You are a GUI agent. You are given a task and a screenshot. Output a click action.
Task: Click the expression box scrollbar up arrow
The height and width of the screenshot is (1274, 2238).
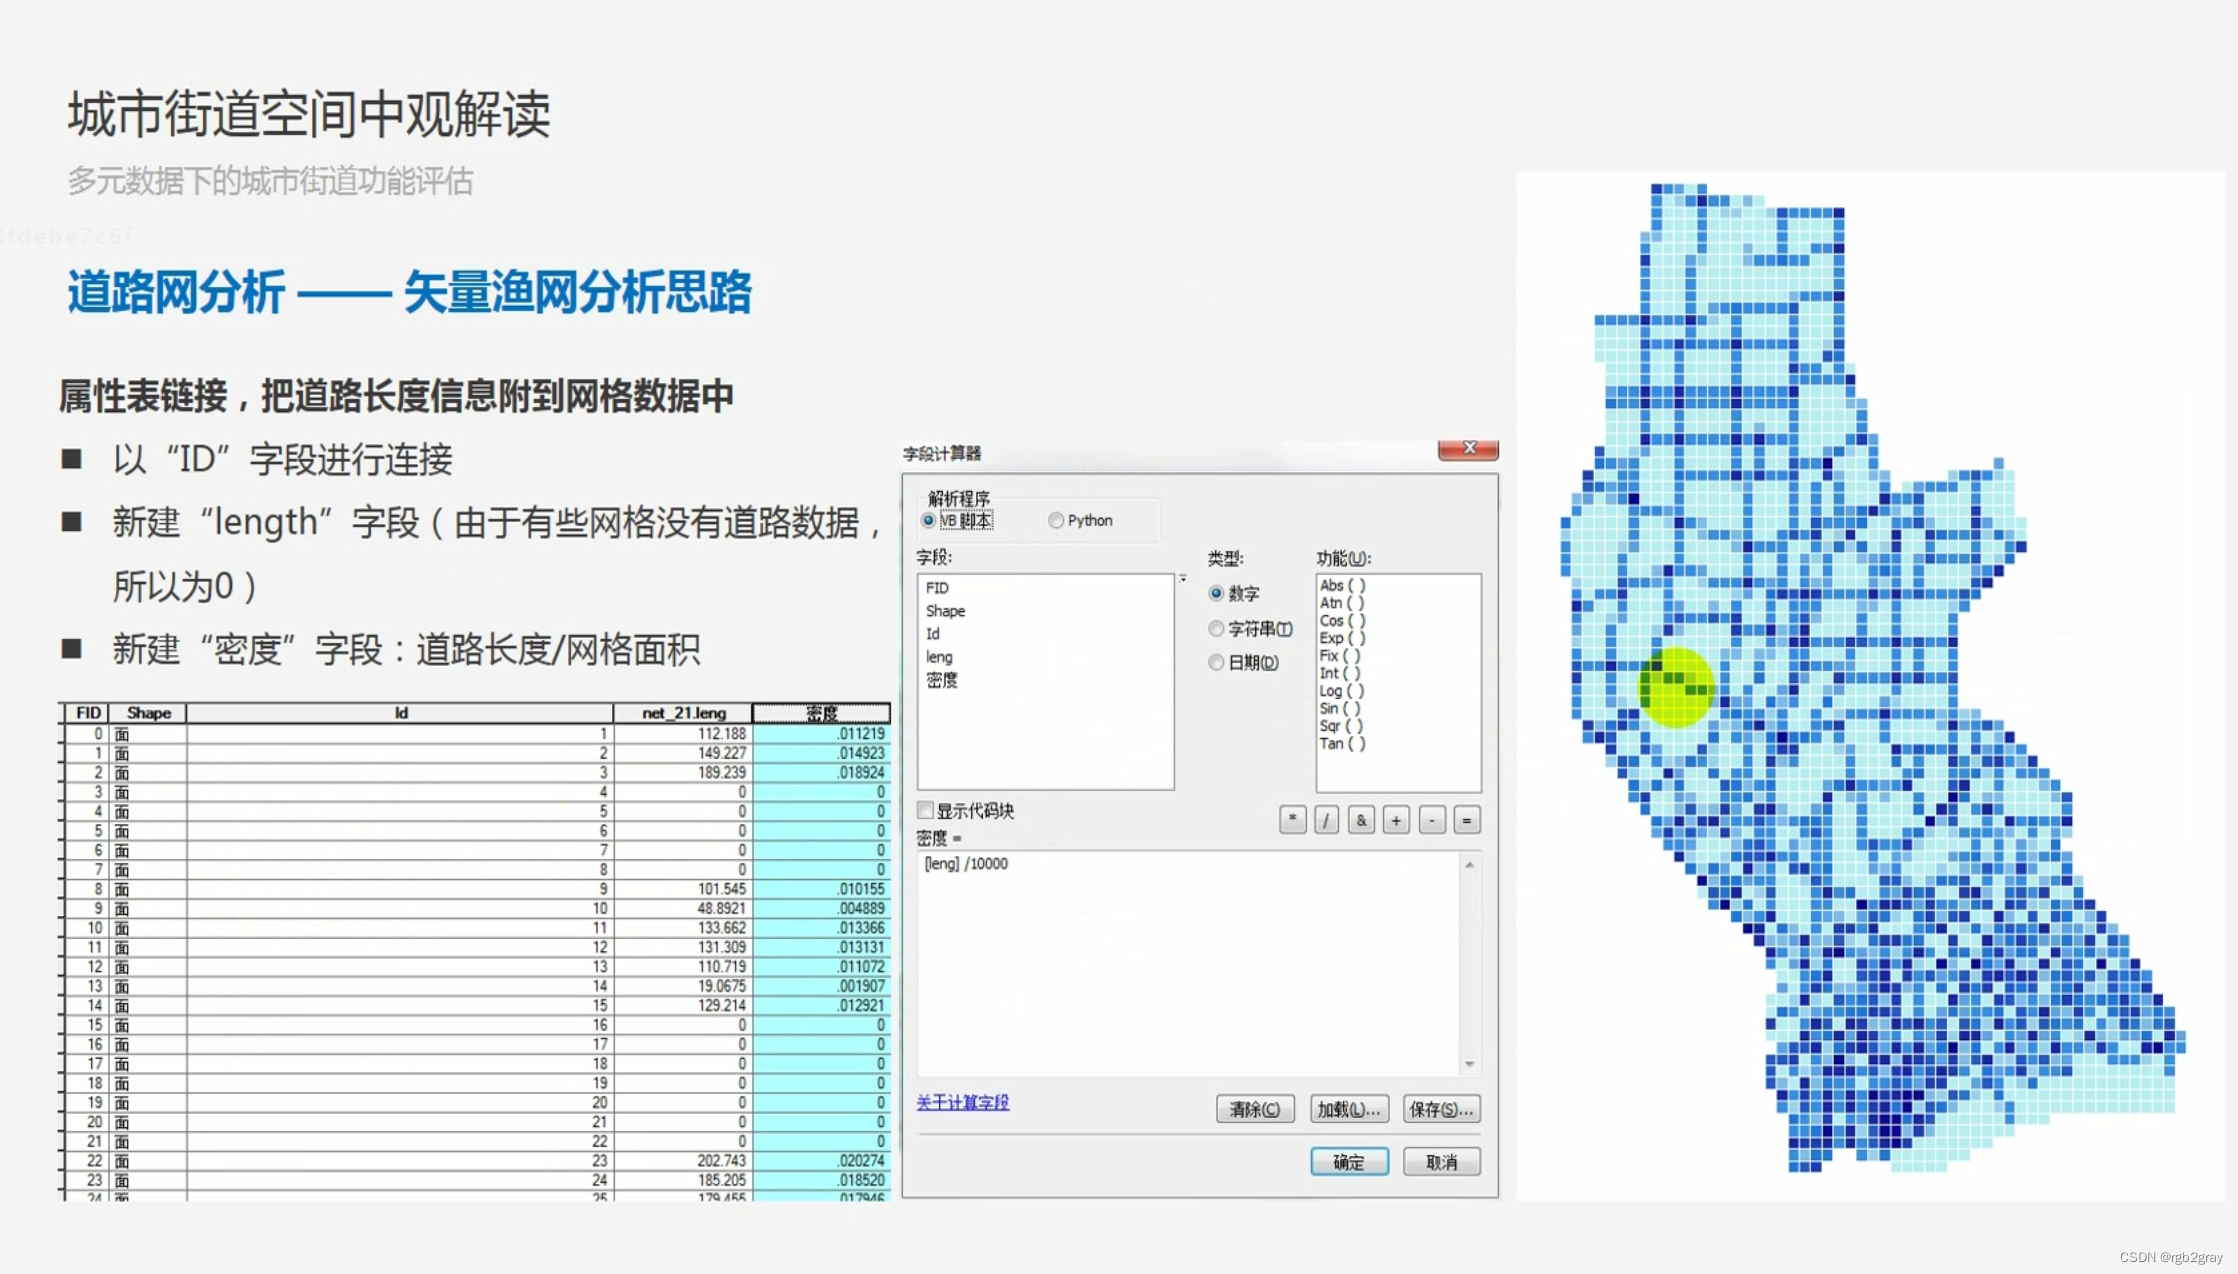click(x=1469, y=865)
